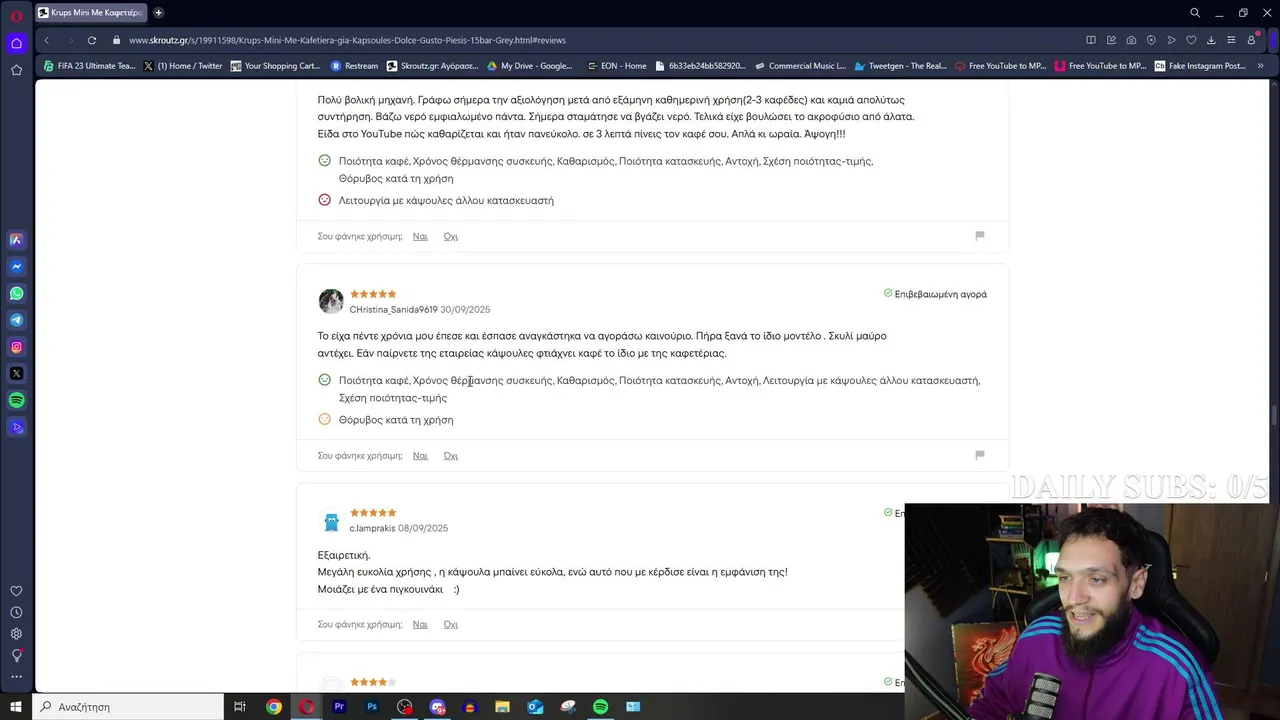This screenshot has height=720, width=1280.
Task: Search tabs with the magnifier icon
Action: (x=1195, y=13)
